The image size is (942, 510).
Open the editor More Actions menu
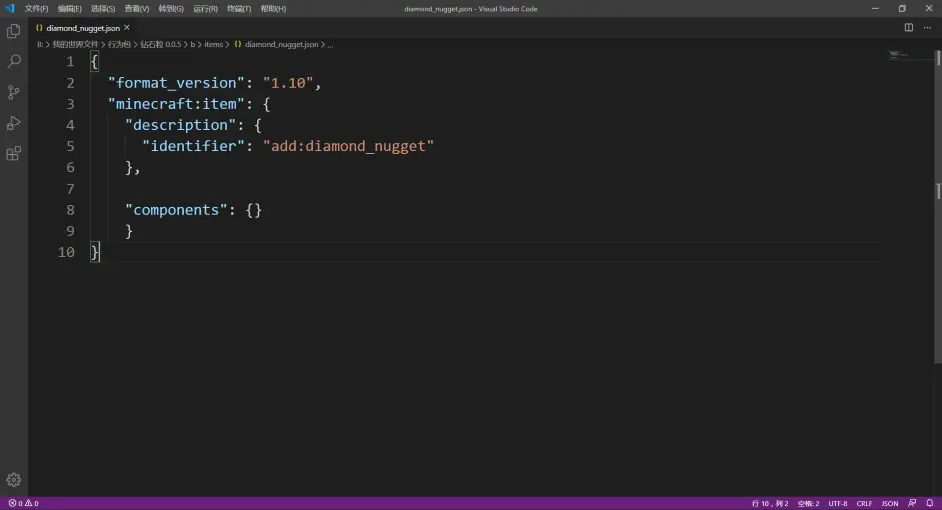(x=927, y=28)
